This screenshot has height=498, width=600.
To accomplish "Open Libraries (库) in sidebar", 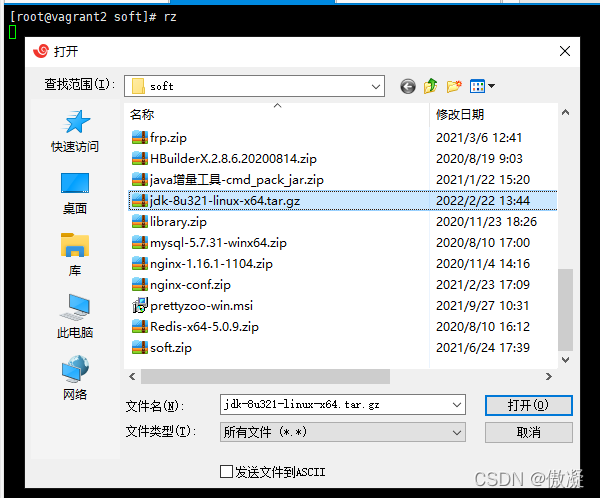I will coord(75,255).
